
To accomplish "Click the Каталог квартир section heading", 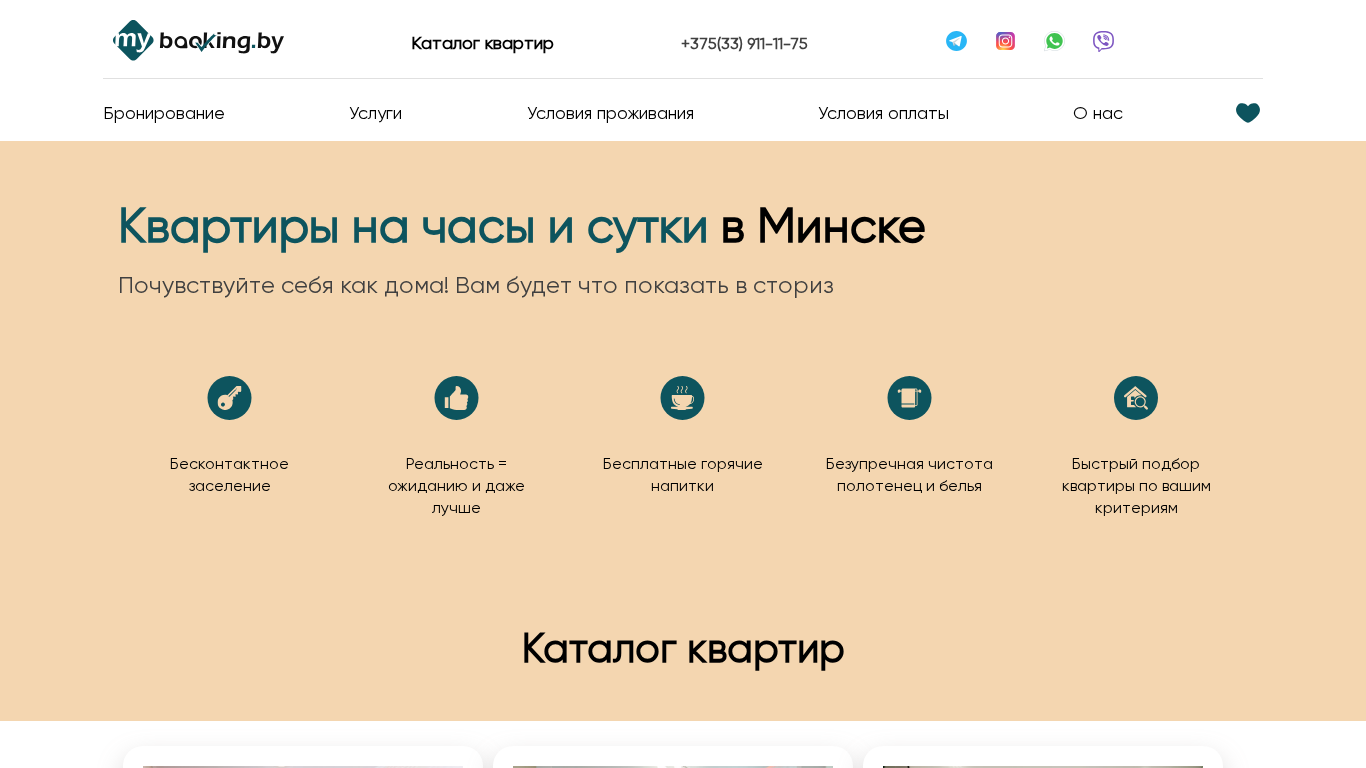I will pos(683,648).
